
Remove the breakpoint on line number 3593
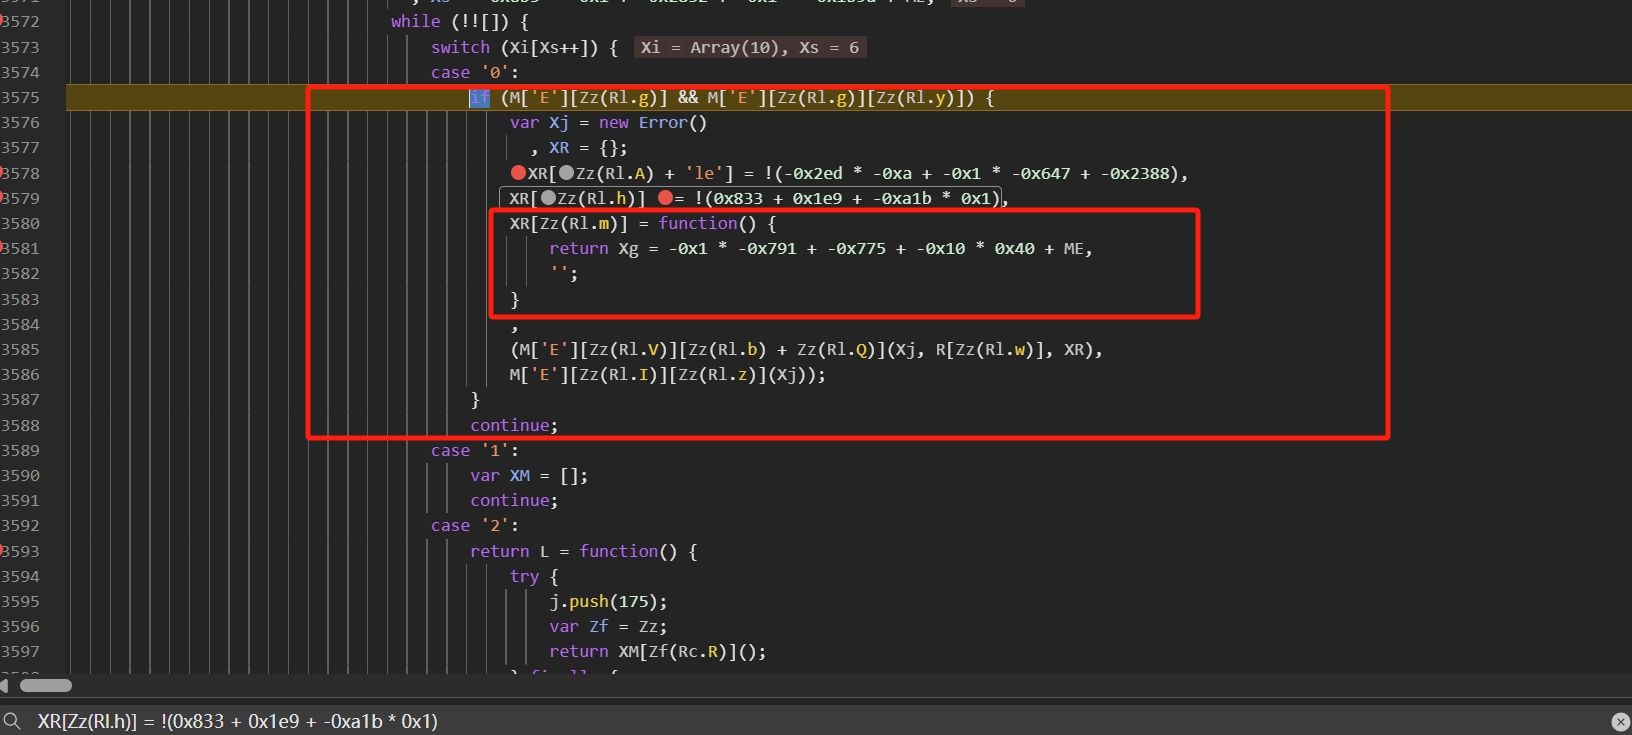click(x=20, y=551)
